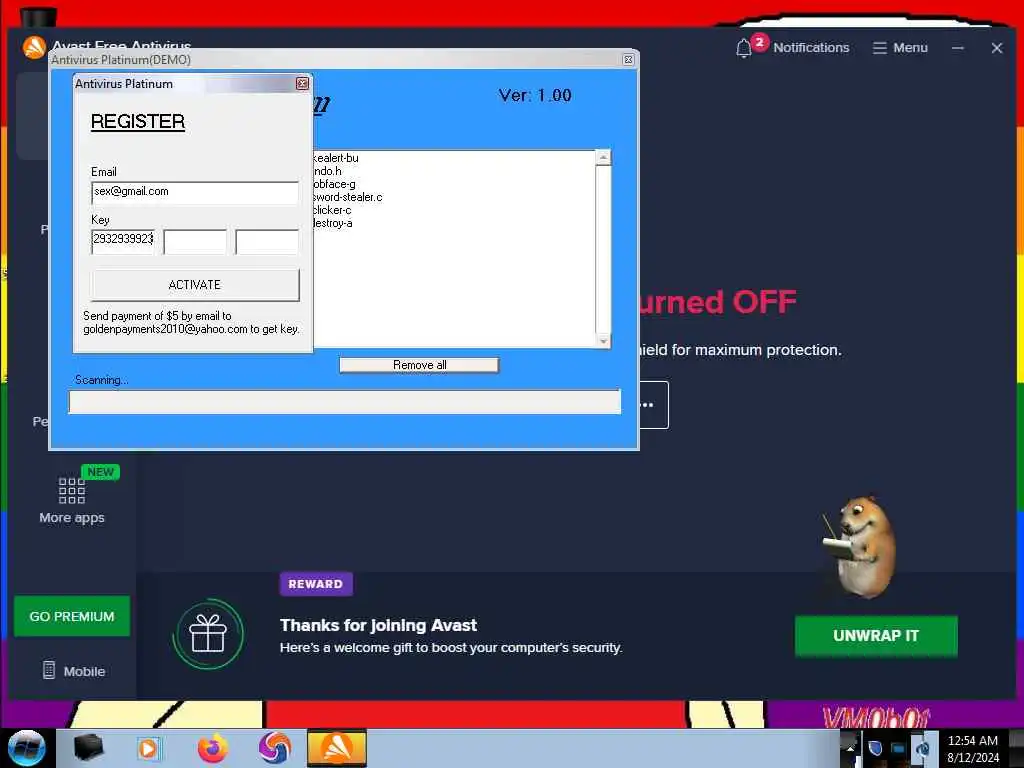This screenshot has width=1024, height=768.
Task: Click the ACTIVATE button in Register dialog
Action: point(195,285)
